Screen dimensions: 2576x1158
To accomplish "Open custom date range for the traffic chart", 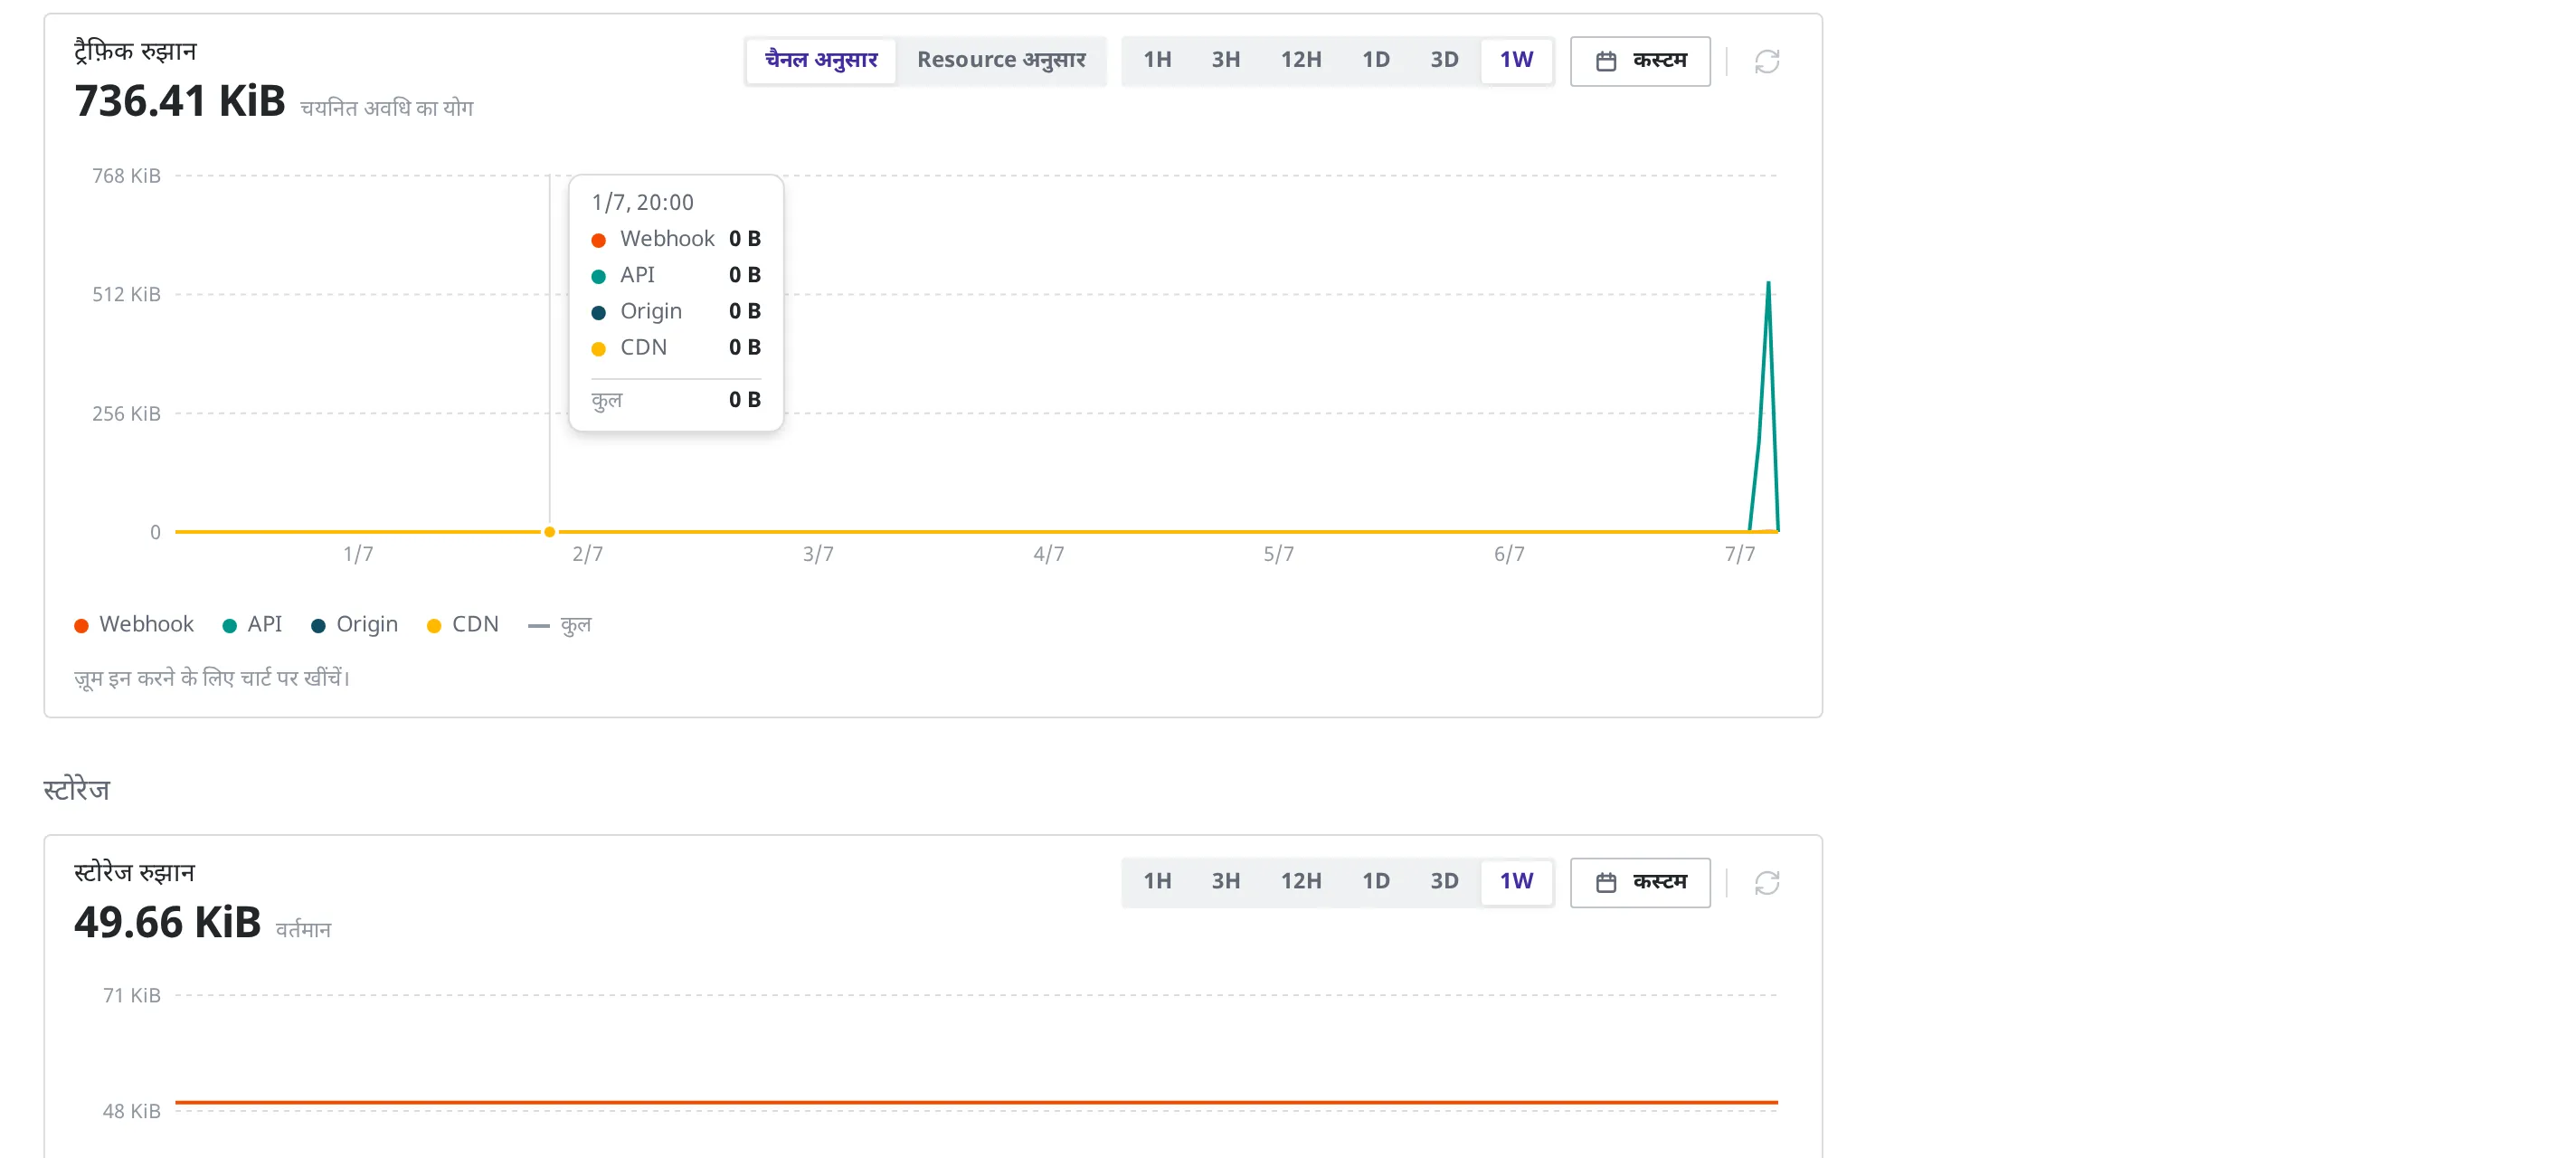I will (1639, 61).
